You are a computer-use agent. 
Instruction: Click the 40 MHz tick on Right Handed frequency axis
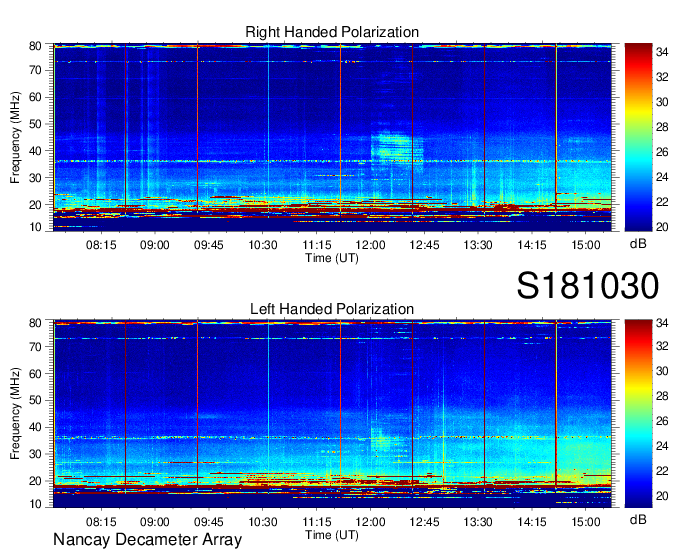point(35,151)
